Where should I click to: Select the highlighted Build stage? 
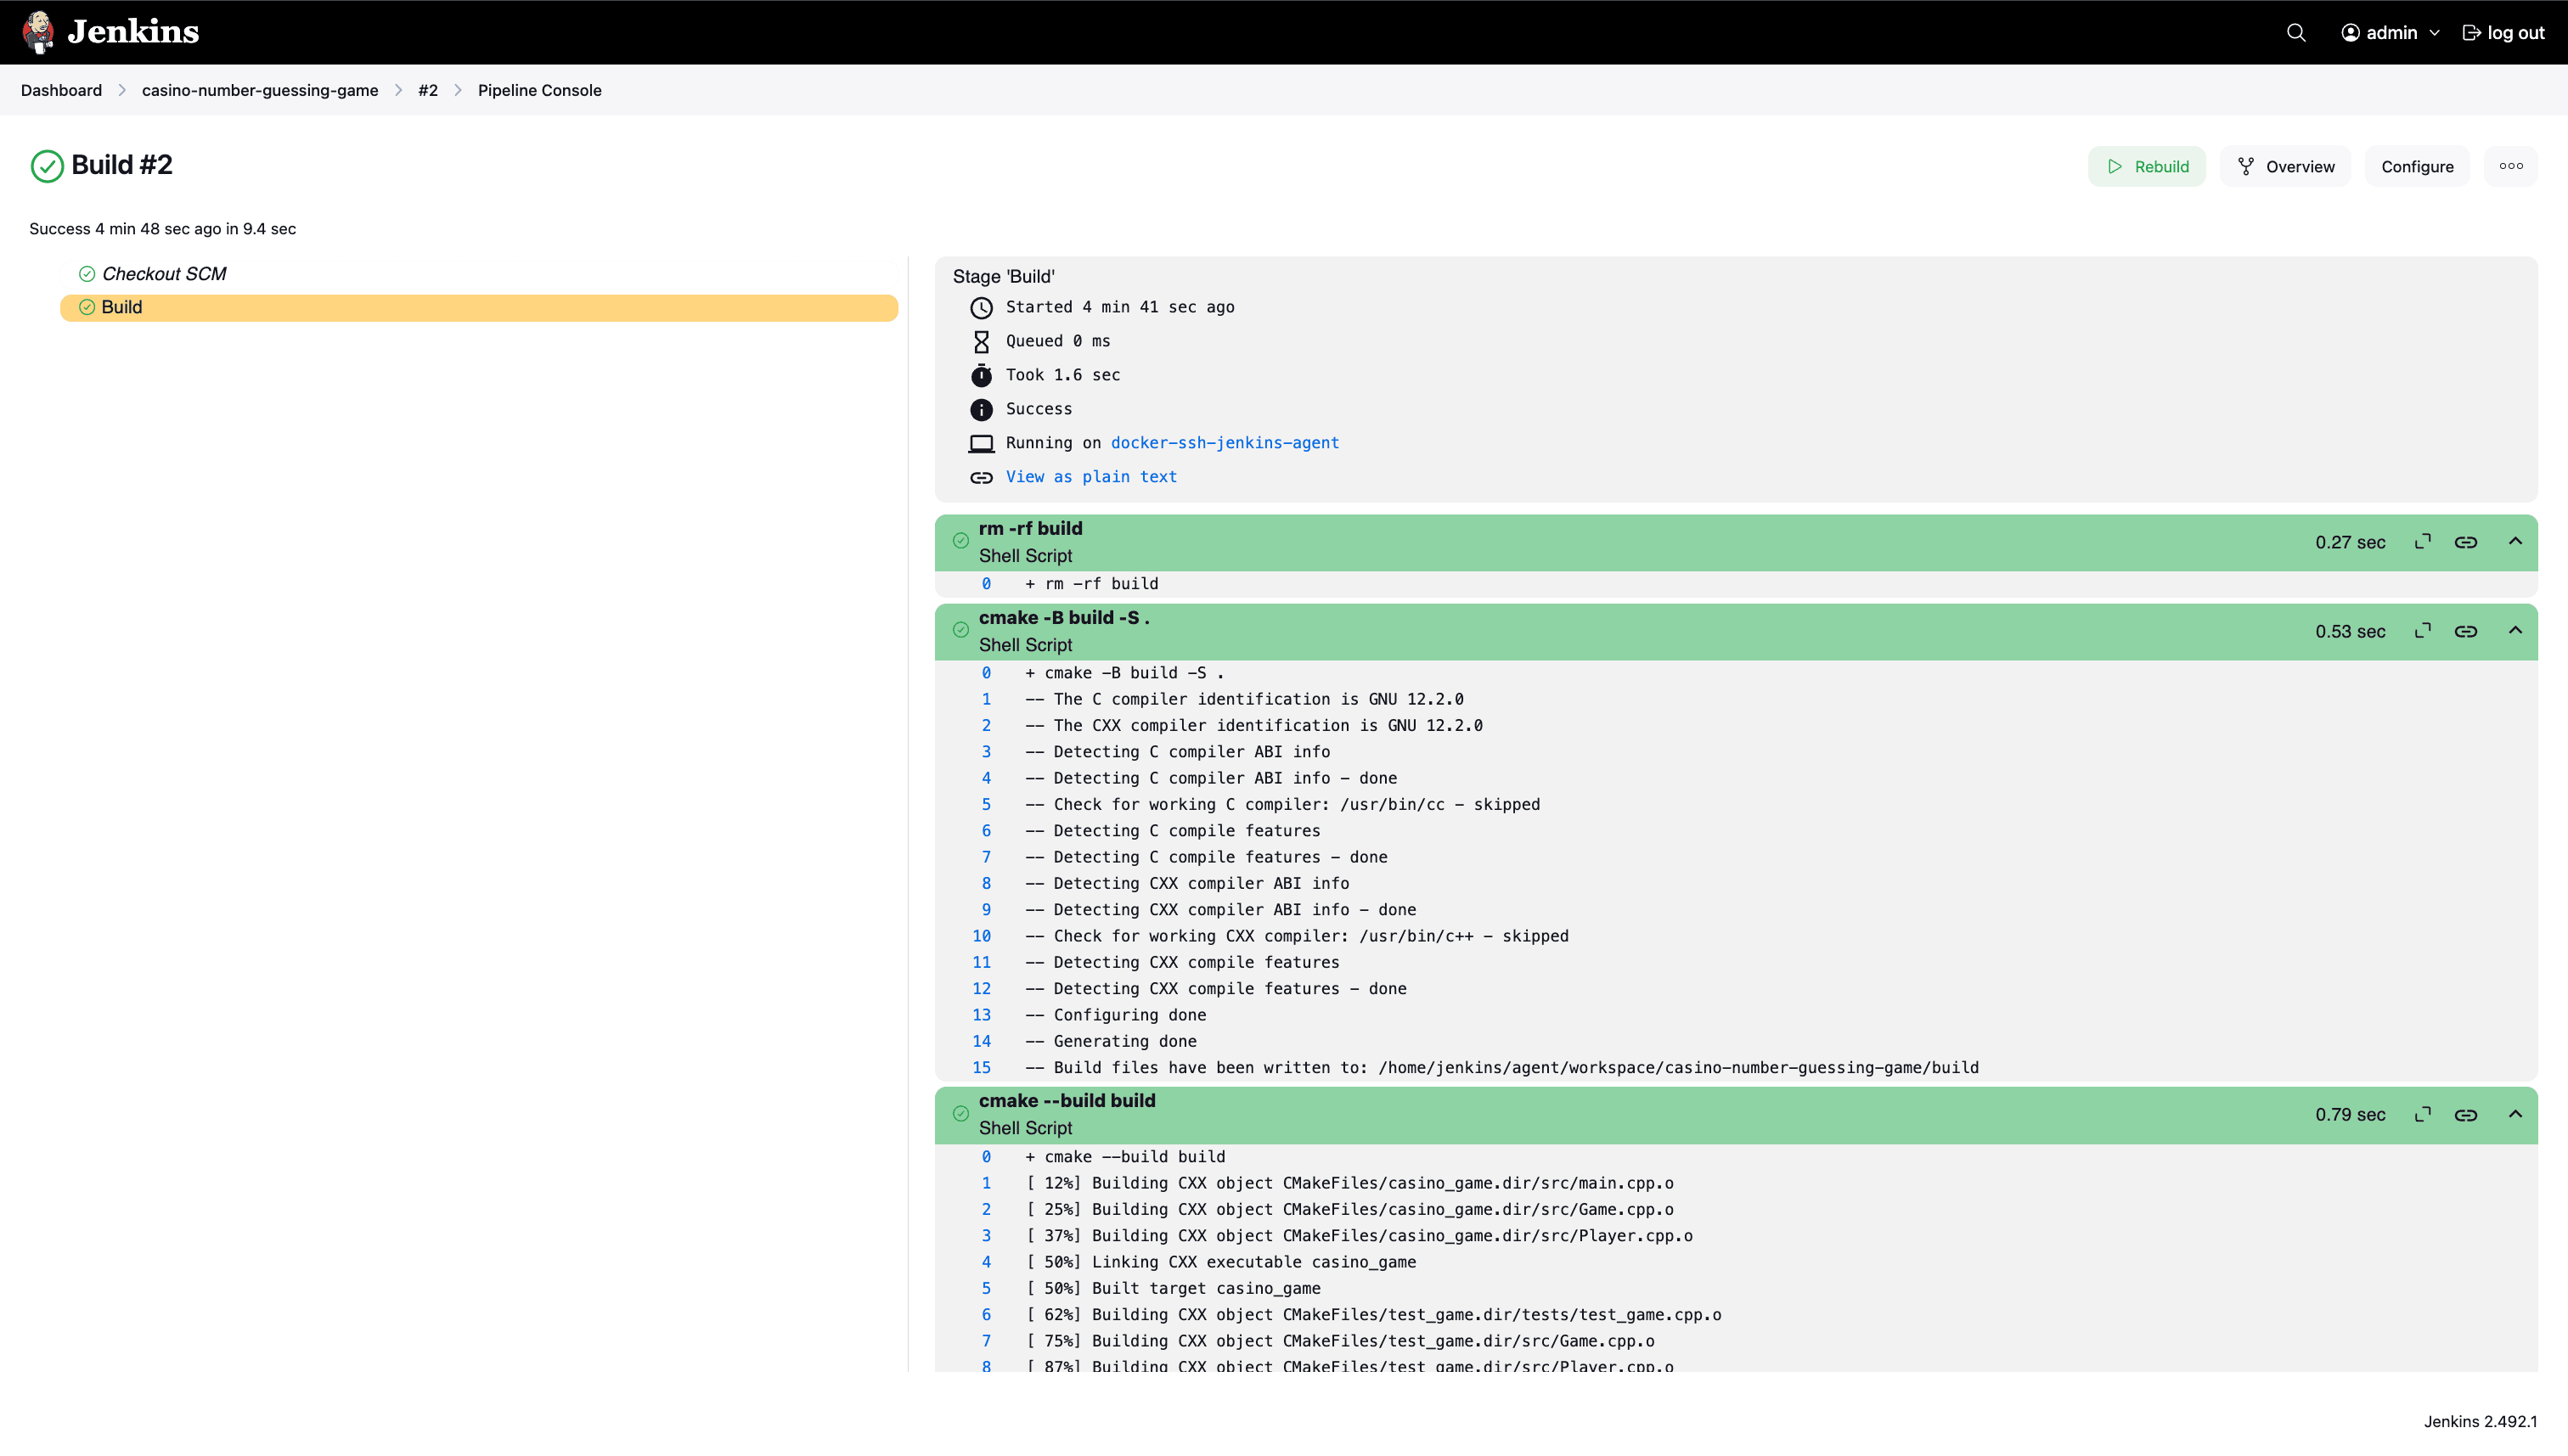pyautogui.click(x=122, y=308)
